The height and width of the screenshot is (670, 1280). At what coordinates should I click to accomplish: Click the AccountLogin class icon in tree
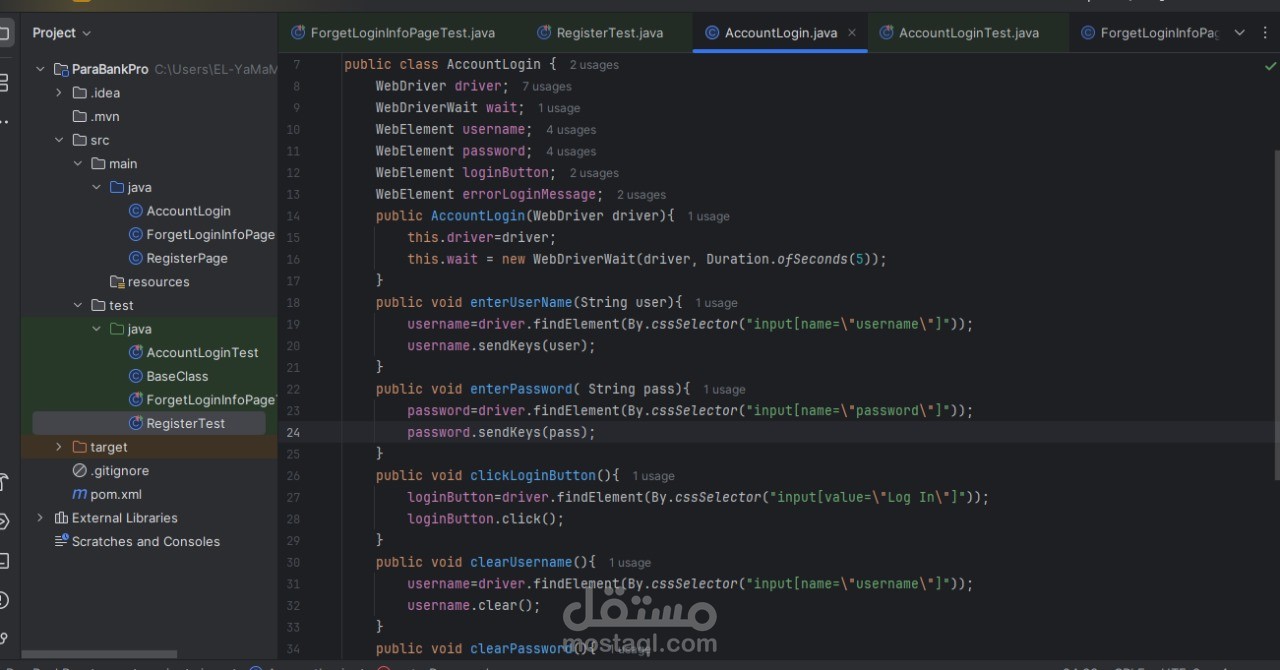[136, 211]
